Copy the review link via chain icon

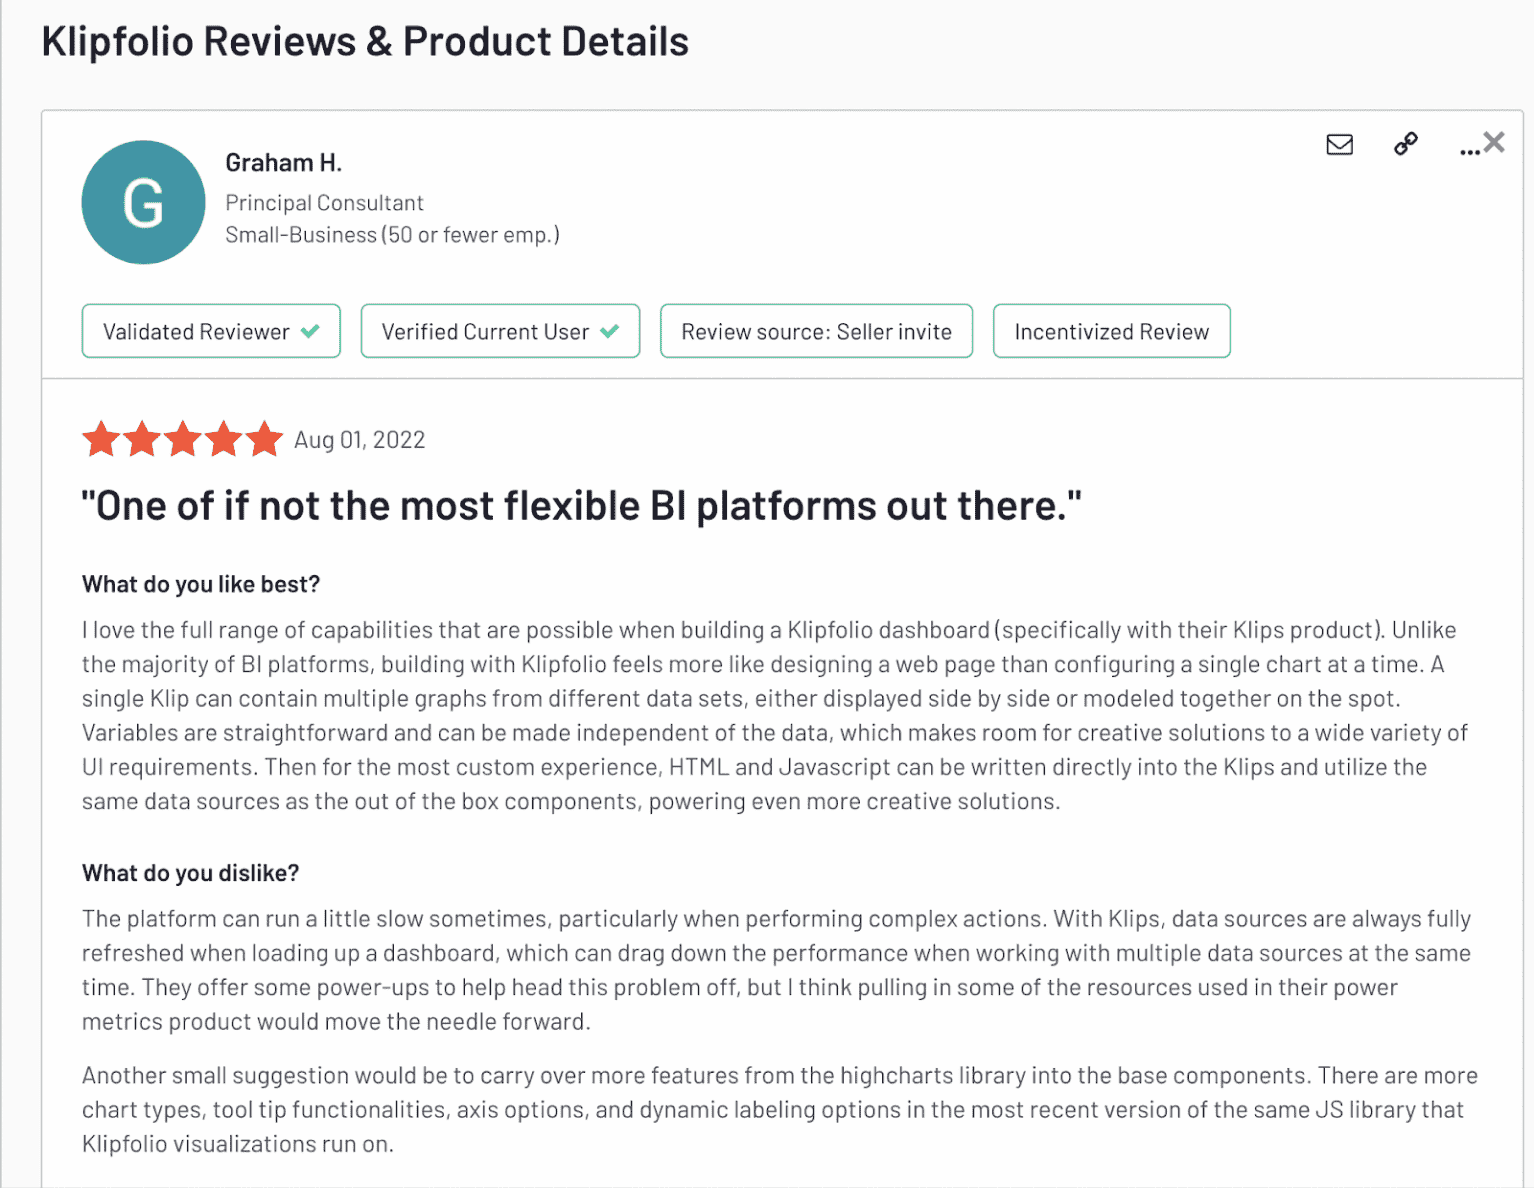click(x=1404, y=144)
